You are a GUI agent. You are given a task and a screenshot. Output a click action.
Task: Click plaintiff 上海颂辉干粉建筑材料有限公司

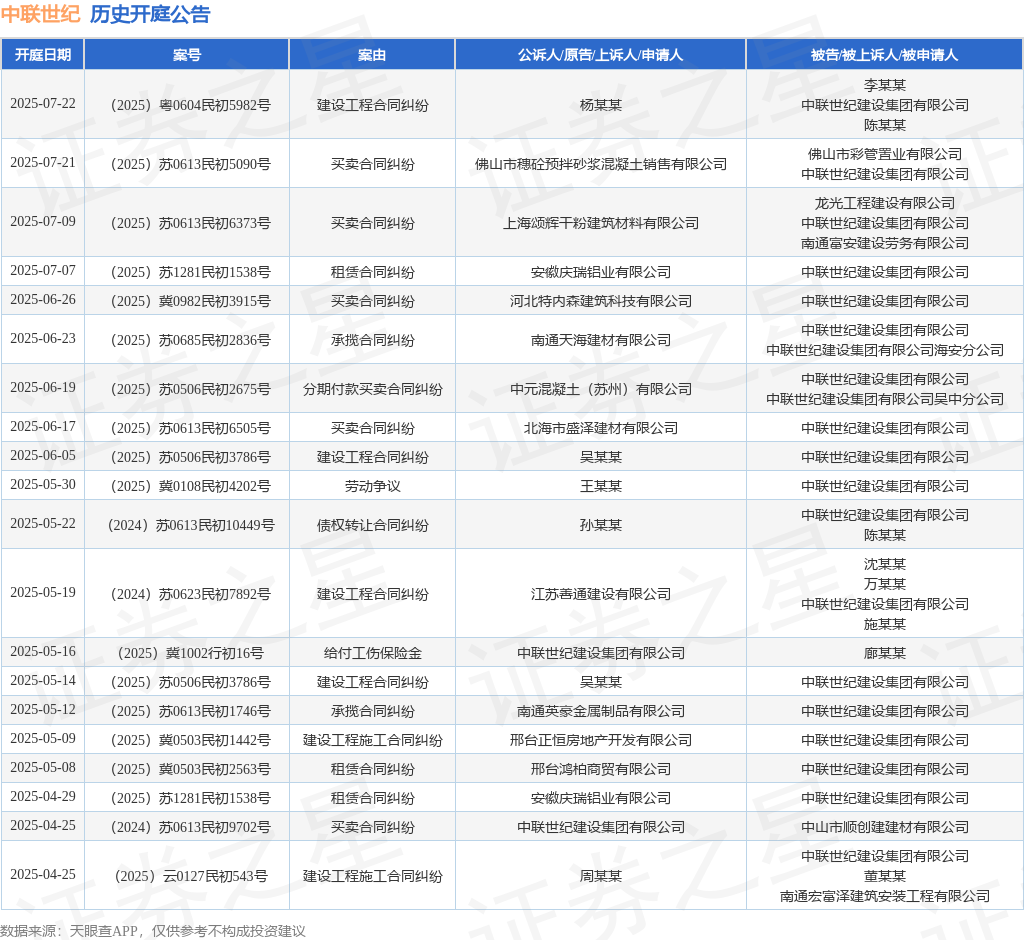[x=601, y=223]
